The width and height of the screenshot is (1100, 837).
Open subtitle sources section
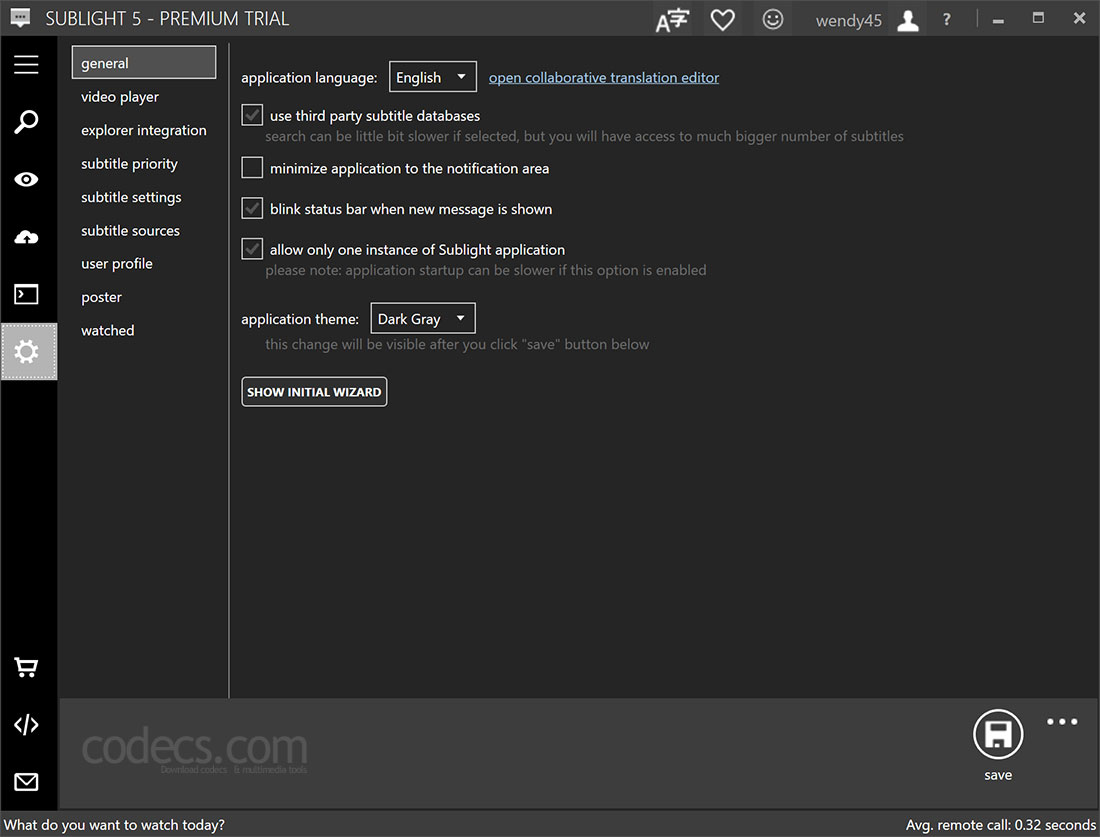tap(130, 231)
